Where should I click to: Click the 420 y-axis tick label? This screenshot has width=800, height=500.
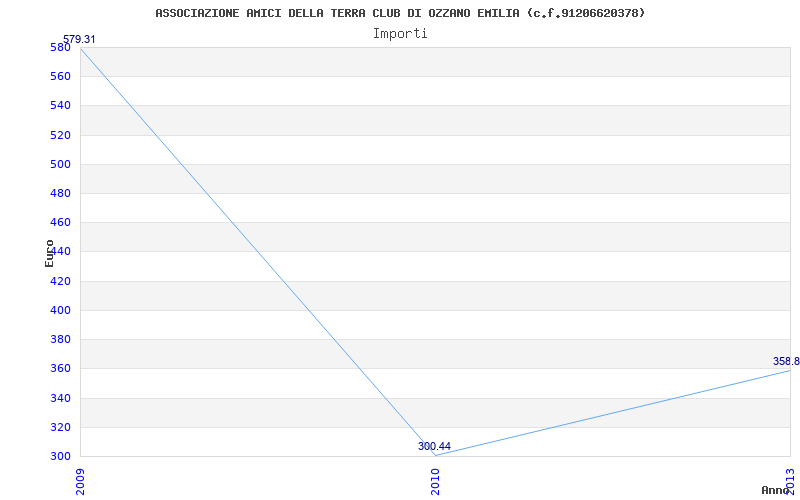coord(61,281)
